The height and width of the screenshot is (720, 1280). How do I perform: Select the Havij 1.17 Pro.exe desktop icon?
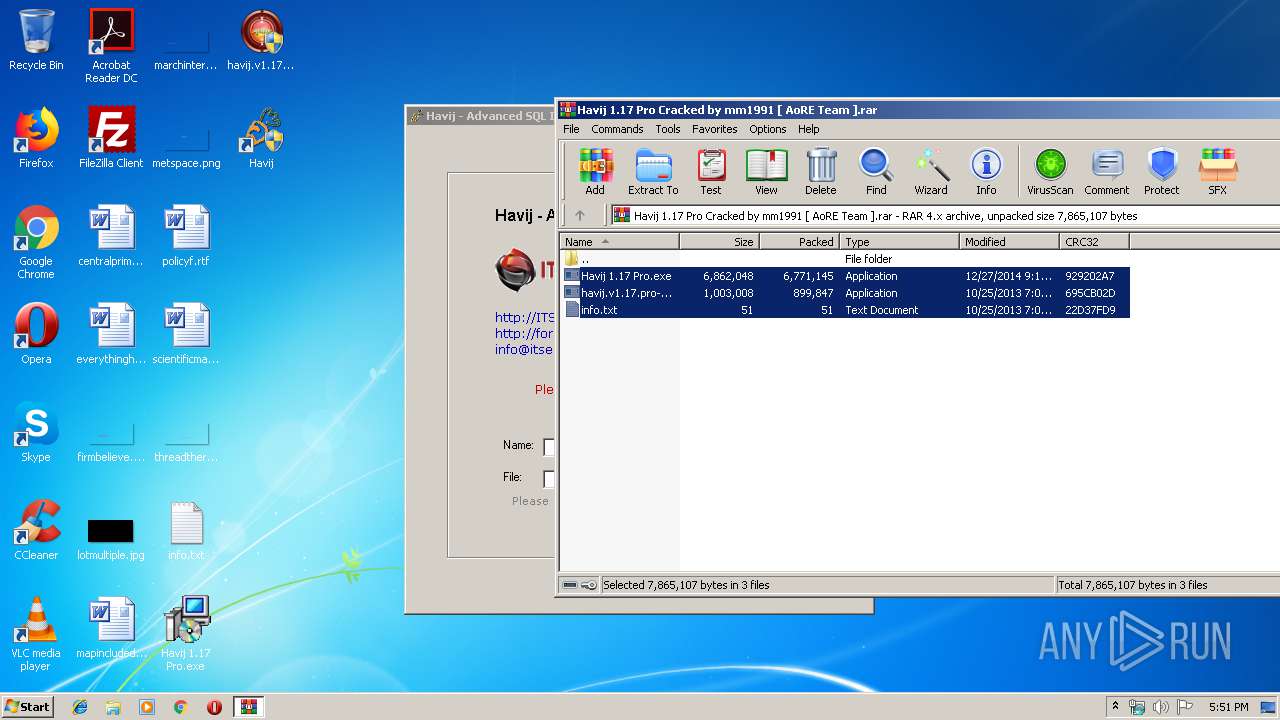click(x=185, y=634)
